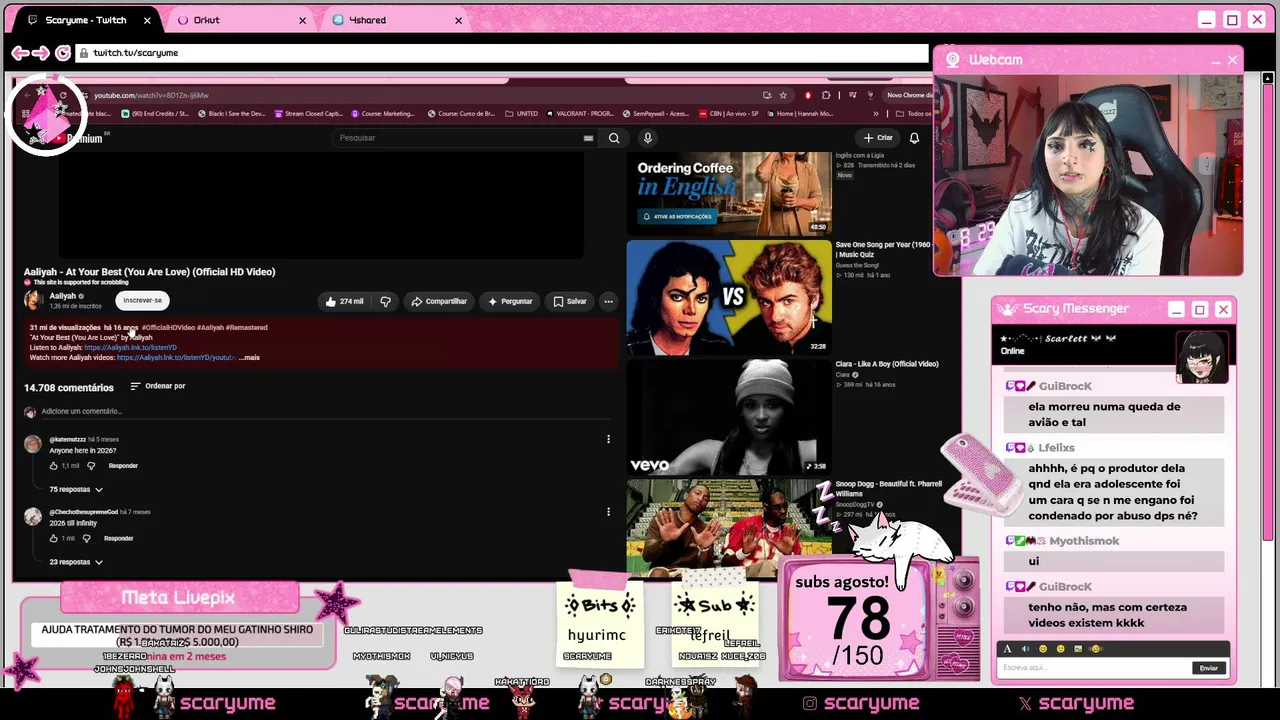Click the Aaliyah channel avatar
This screenshot has width=1280, height=720.
(34, 300)
